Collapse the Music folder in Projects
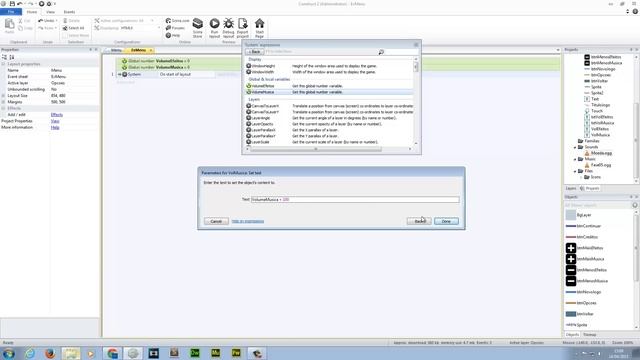The height and width of the screenshot is (360, 640). click(575, 159)
